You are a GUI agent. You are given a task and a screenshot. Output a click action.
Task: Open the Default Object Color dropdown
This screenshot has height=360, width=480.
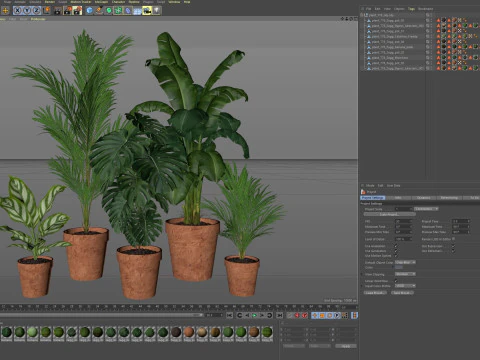405,262
